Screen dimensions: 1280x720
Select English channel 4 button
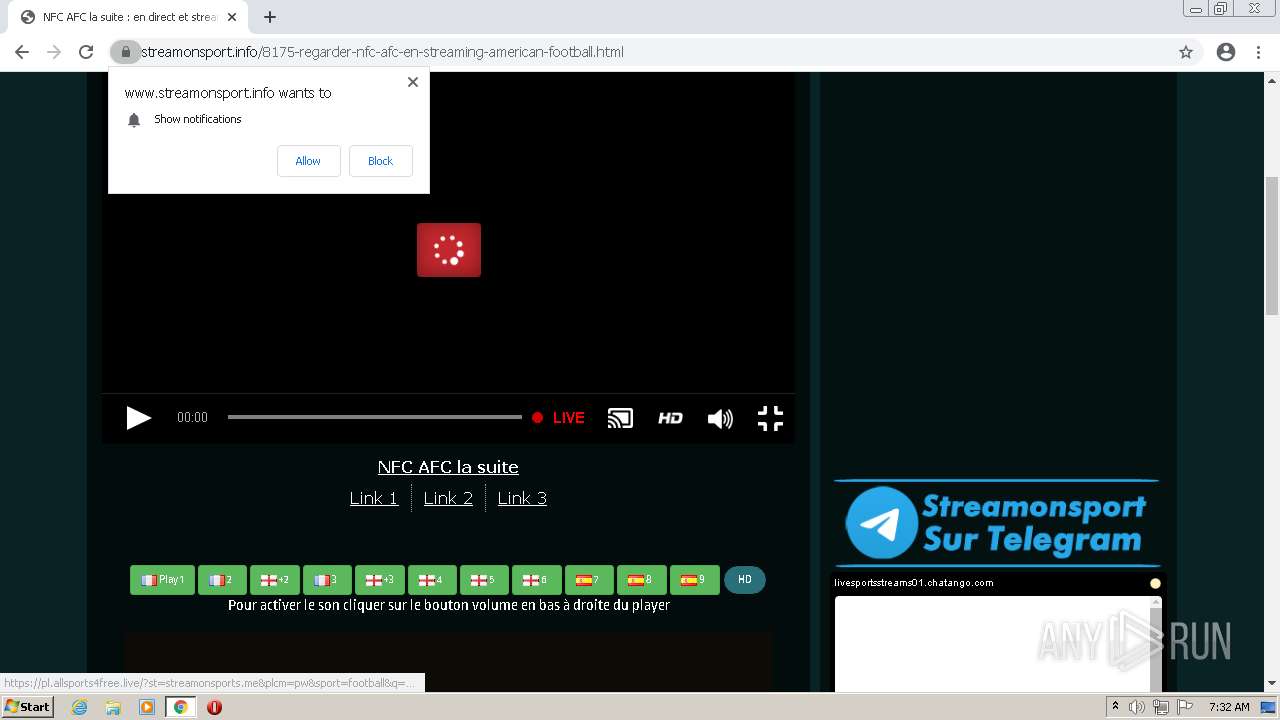[x=432, y=580]
